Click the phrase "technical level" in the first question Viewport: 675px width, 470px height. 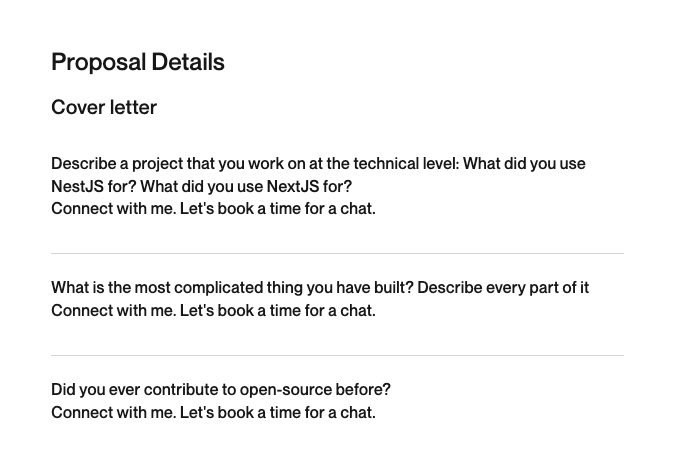pos(406,164)
